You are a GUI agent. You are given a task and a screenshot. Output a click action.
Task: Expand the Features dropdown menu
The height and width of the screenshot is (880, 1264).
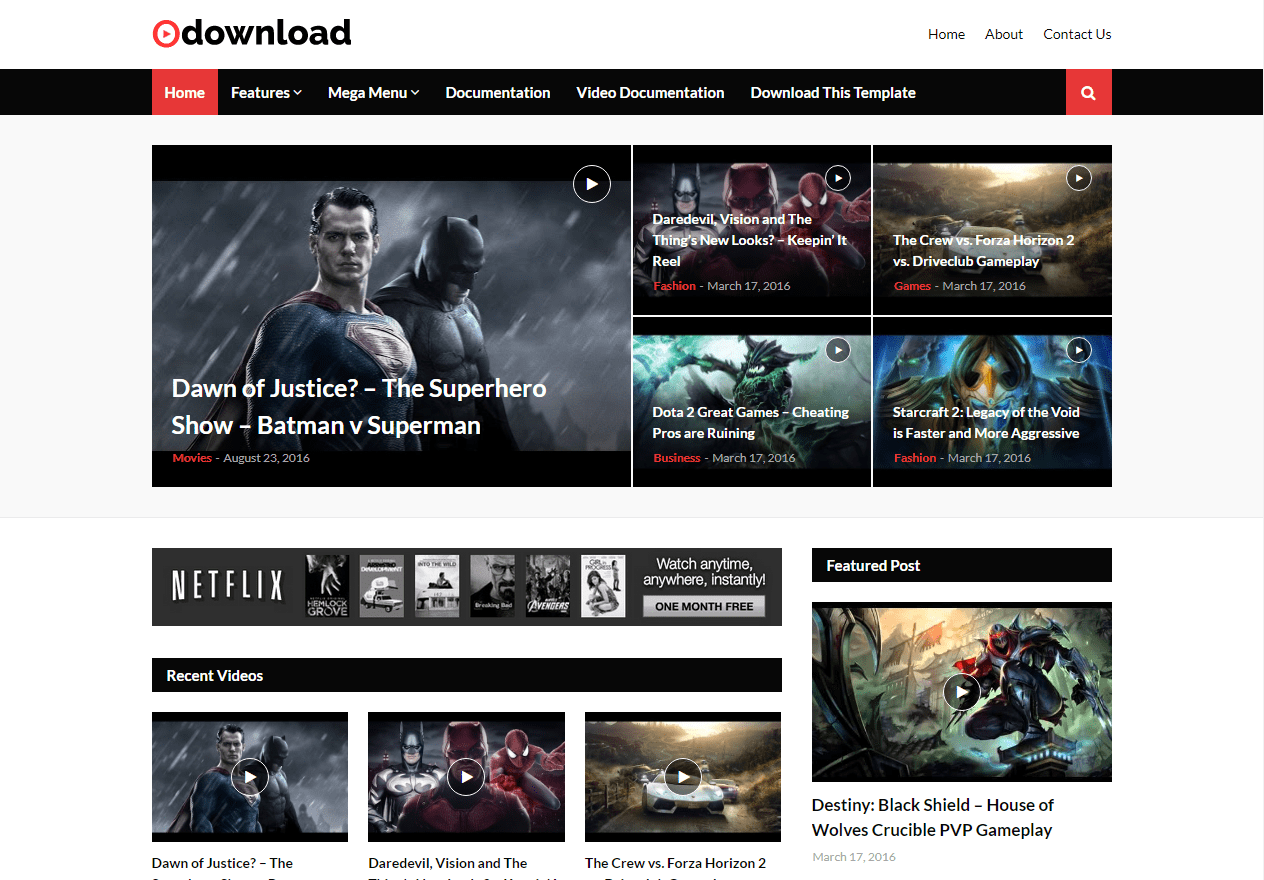(x=266, y=93)
